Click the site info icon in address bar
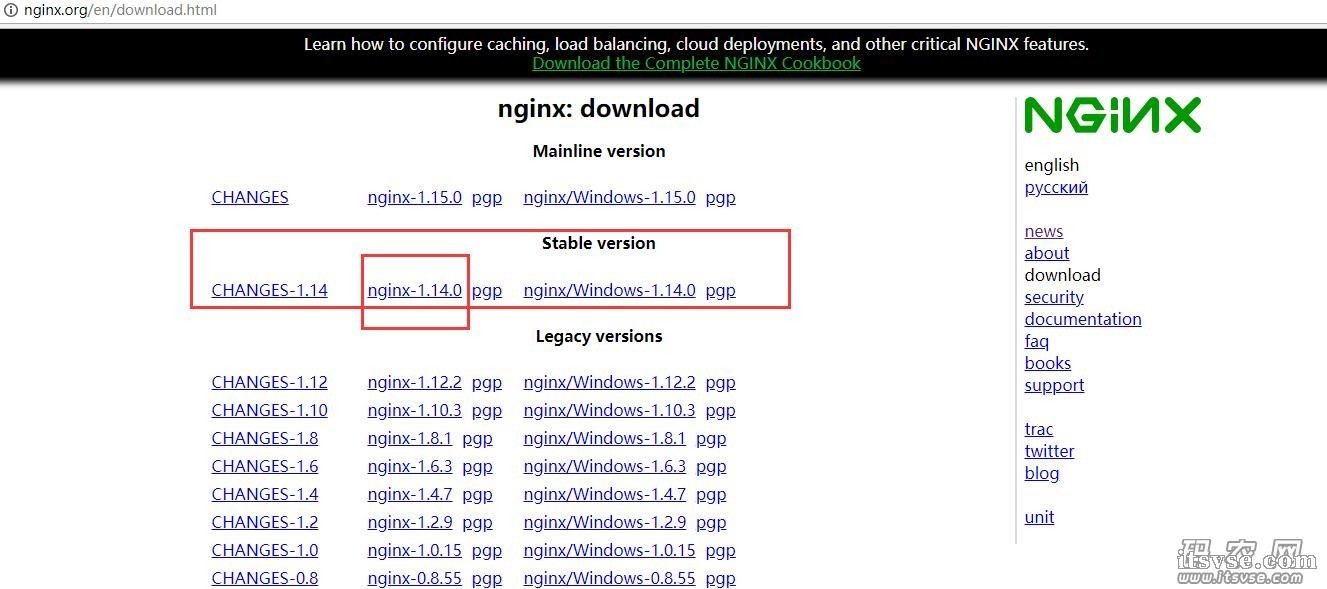The image size is (1327, 589). tap(9, 11)
